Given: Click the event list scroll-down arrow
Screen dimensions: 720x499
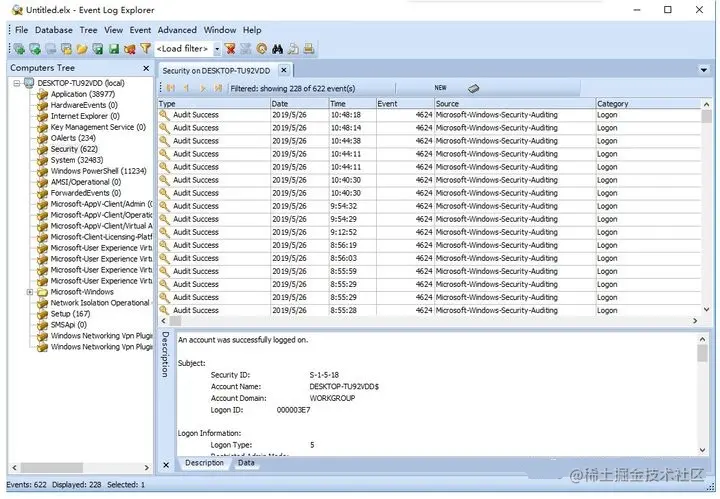Looking at the screenshot, I should [706, 309].
